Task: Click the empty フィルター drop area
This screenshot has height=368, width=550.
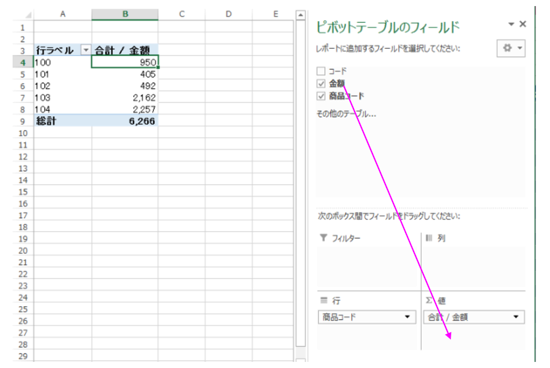Action: pyautogui.click(x=368, y=267)
